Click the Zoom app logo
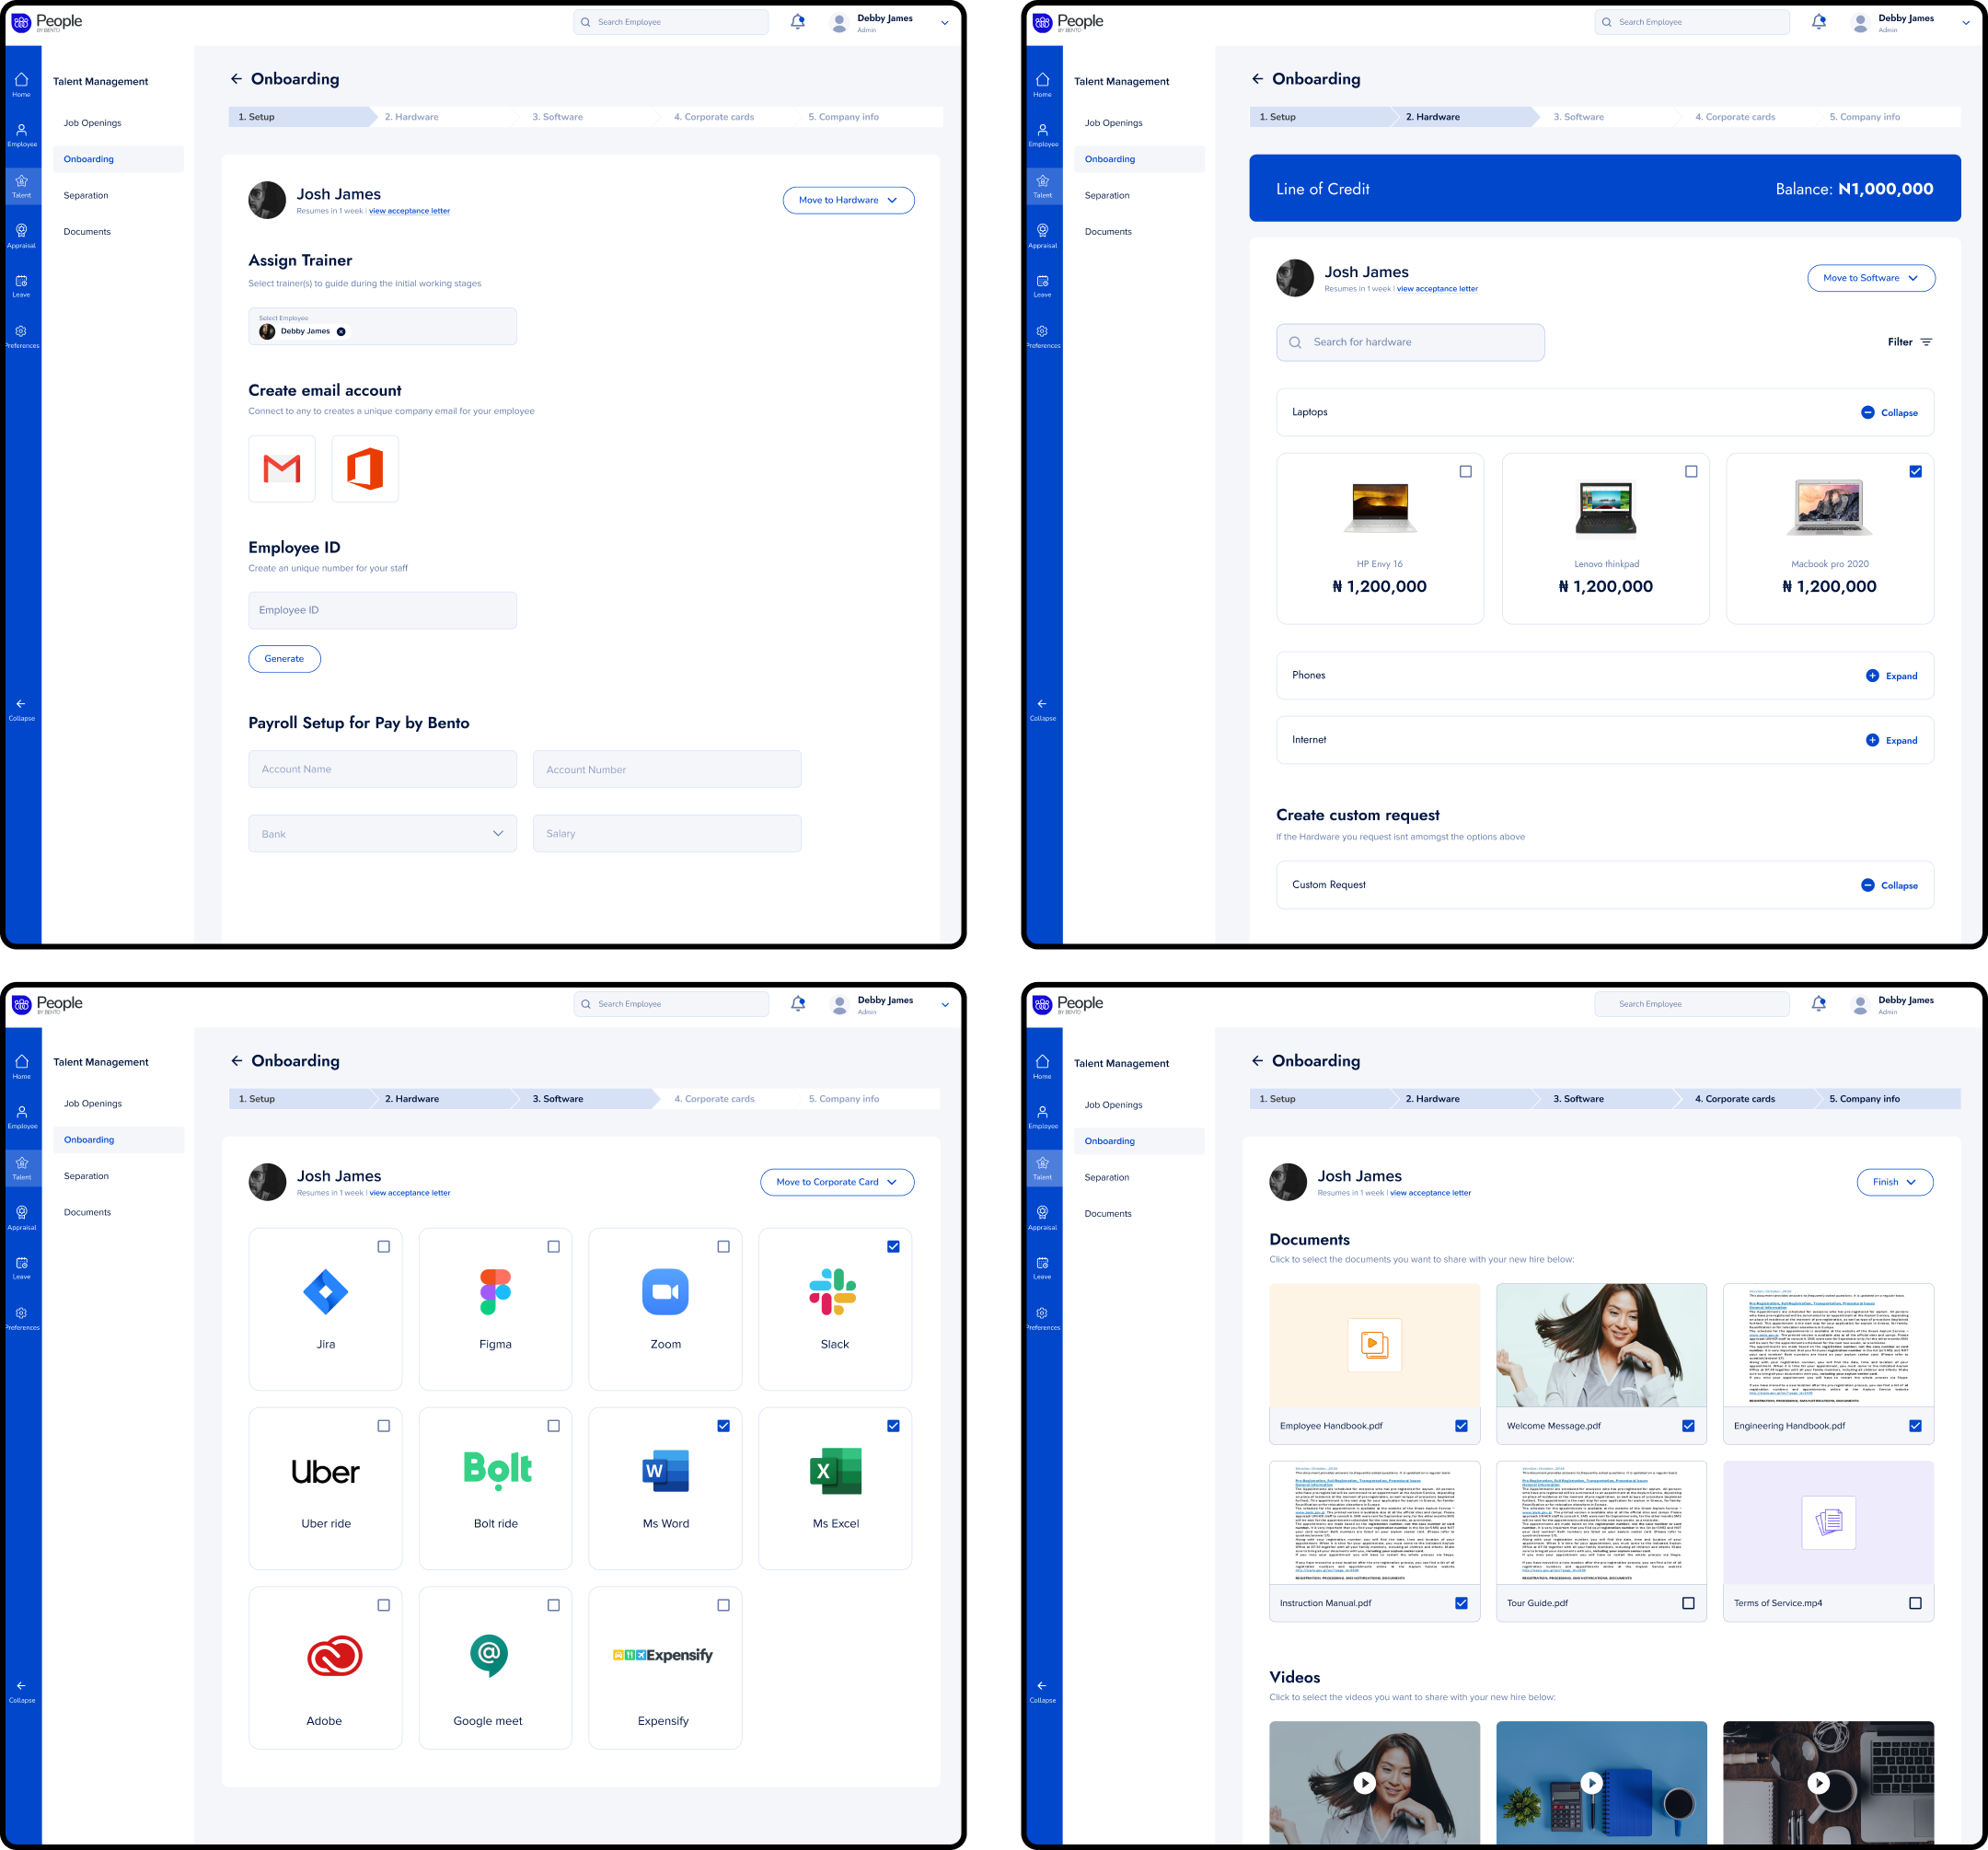The width and height of the screenshot is (1988, 1850). click(x=665, y=1291)
